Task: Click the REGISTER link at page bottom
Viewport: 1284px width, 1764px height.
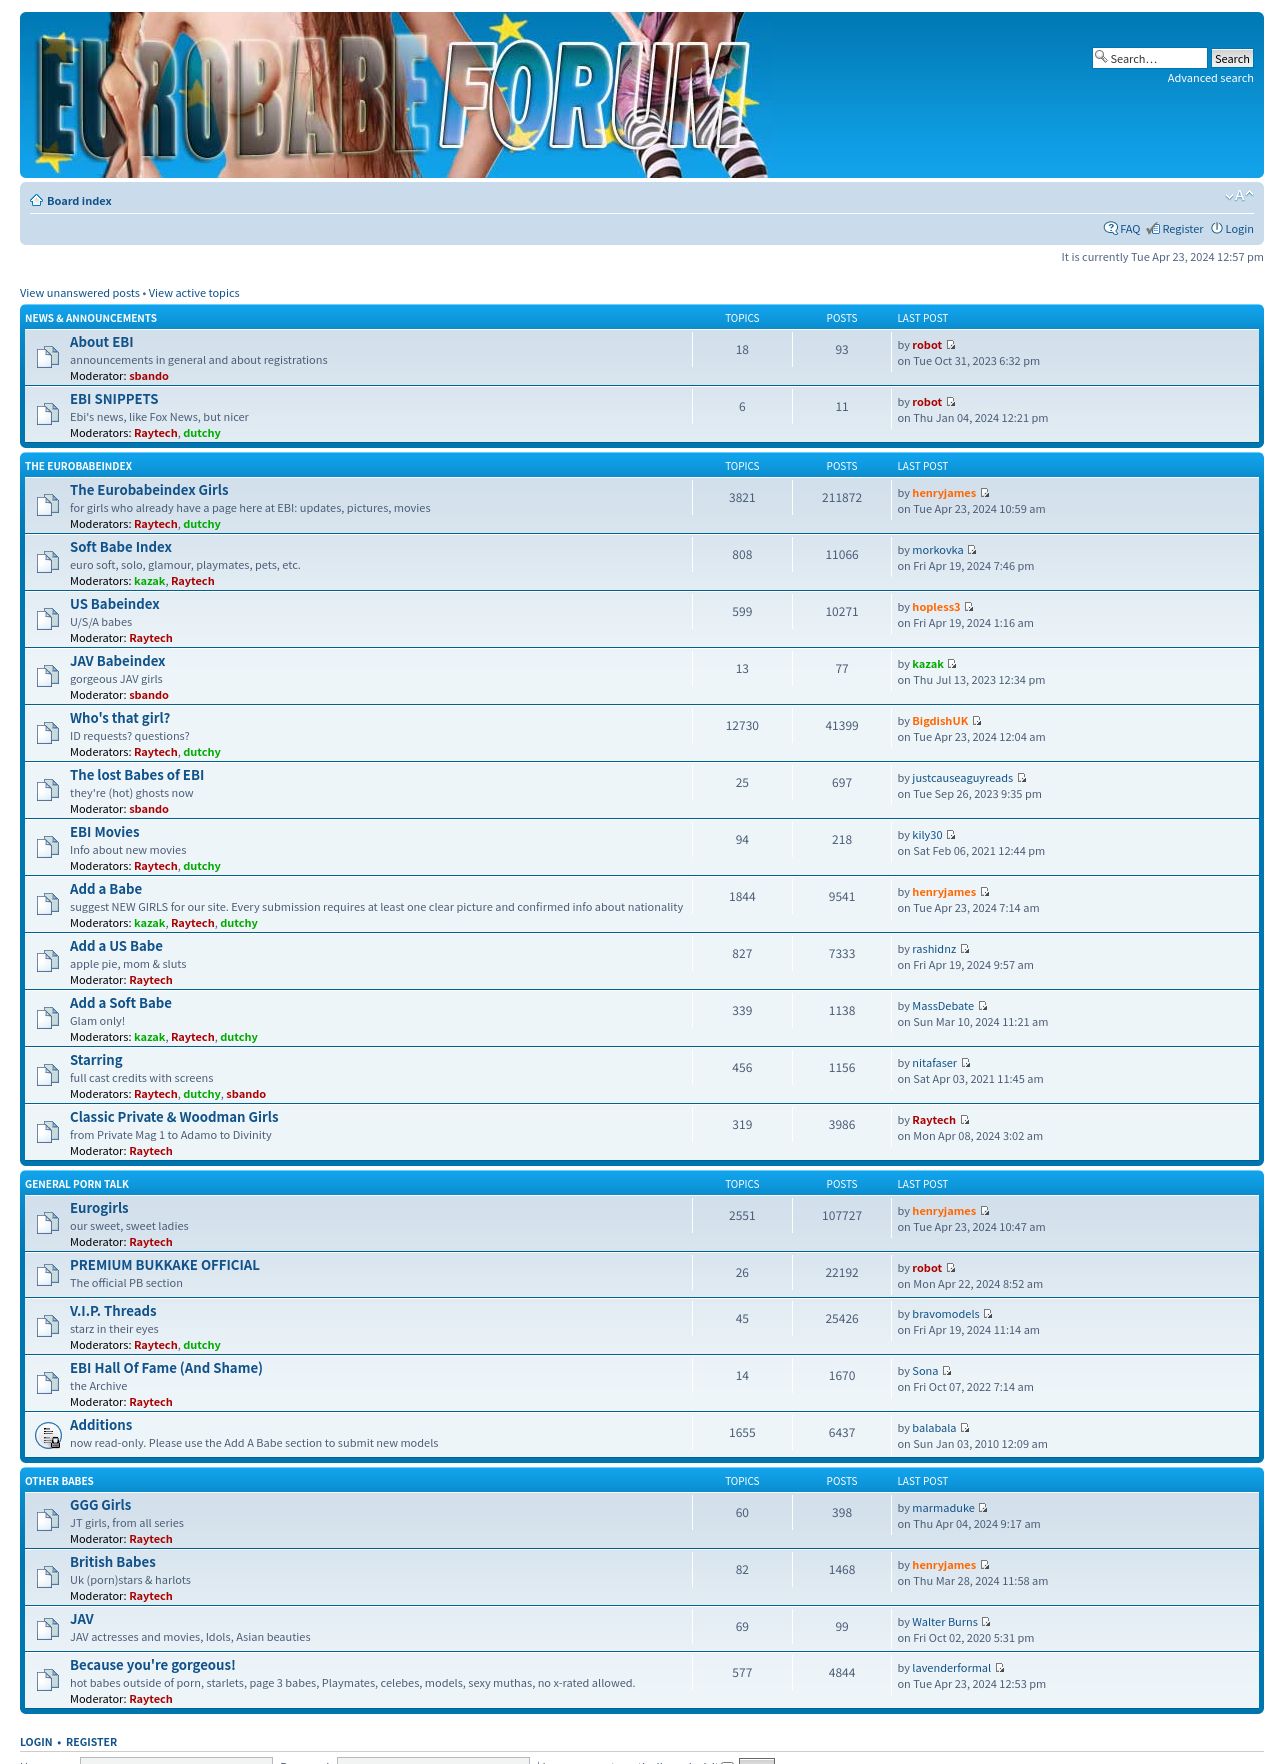Action: (92, 1742)
